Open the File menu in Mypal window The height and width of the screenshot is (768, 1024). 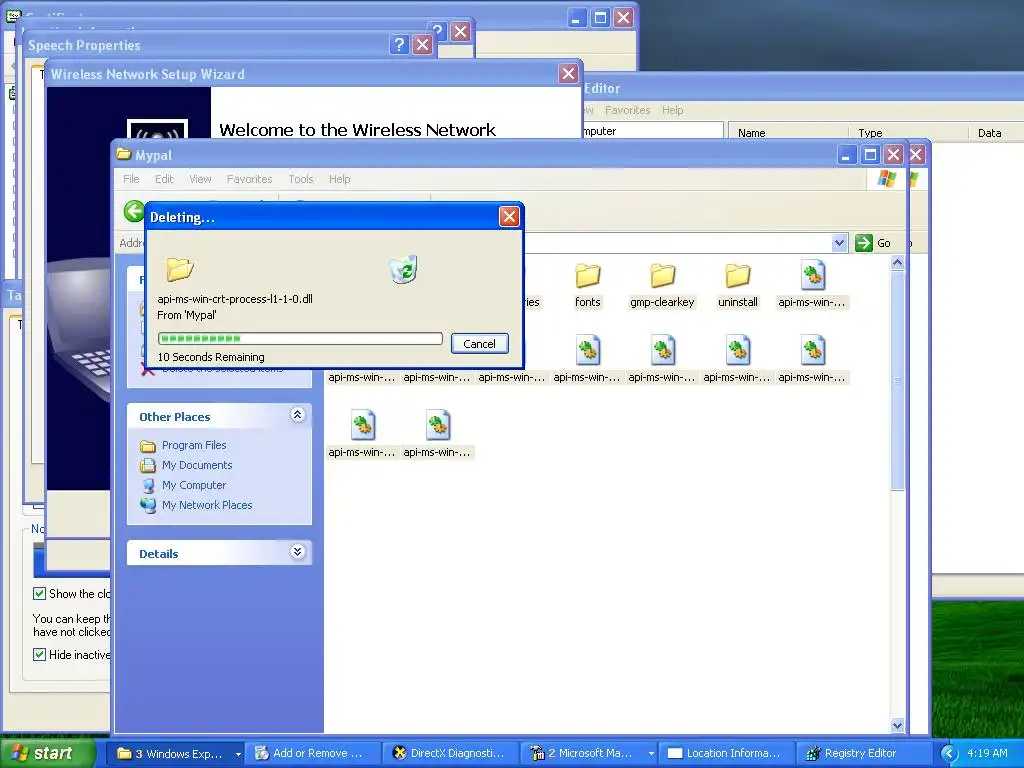[x=131, y=179]
